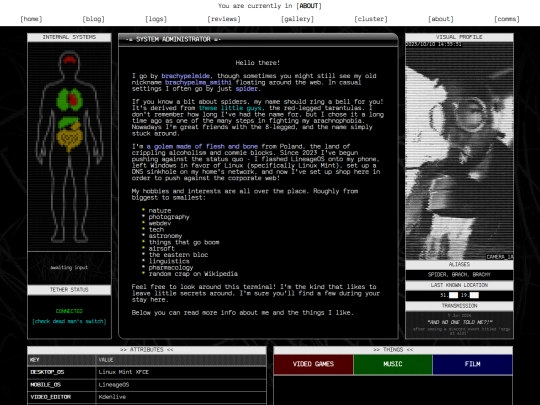Click the MOBILE_OS key cell
The width and height of the screenshot is (540, 405).
62,384
